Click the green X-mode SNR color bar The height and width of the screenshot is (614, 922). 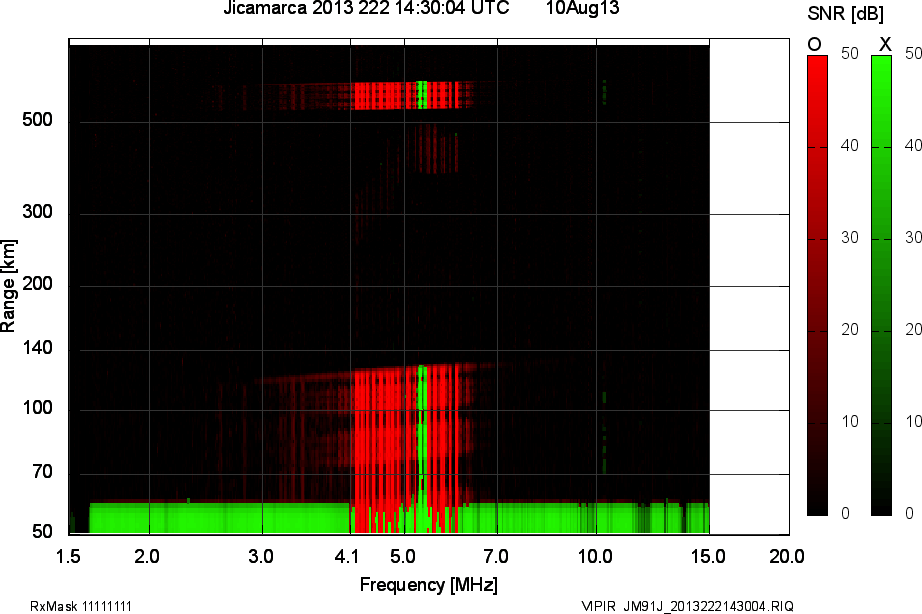(881, 286)
